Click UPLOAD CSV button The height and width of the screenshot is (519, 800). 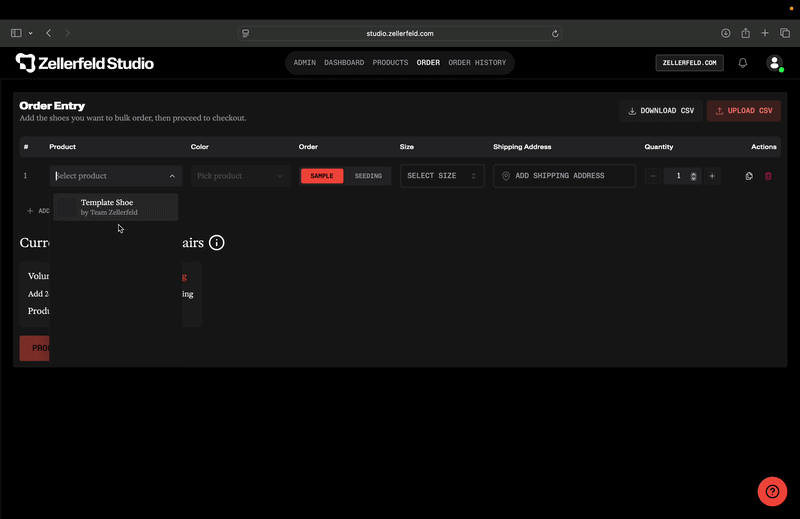click(x=743, y=111)
